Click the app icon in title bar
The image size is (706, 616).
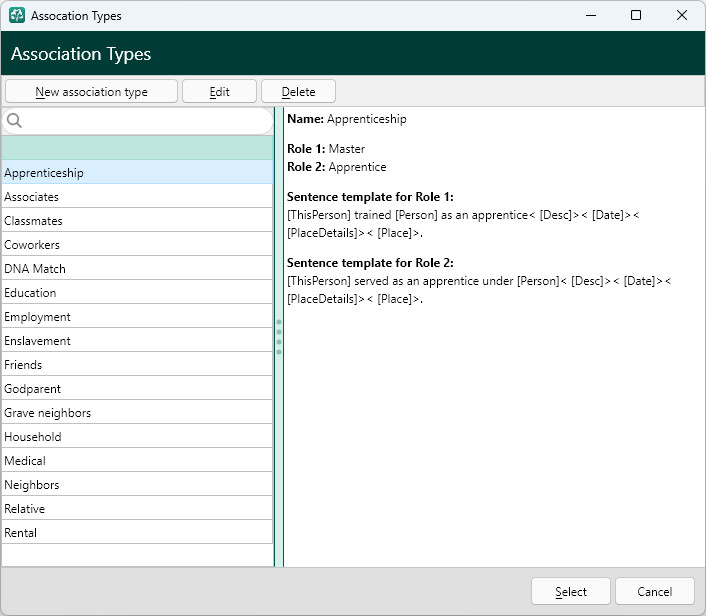click(x=17, y=15)
